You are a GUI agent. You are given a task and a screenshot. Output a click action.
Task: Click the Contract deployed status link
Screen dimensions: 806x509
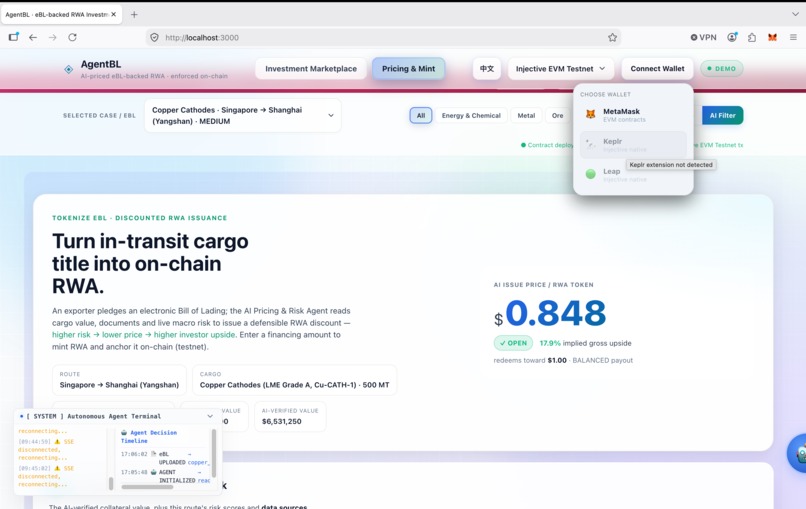[x=547, y=145]
